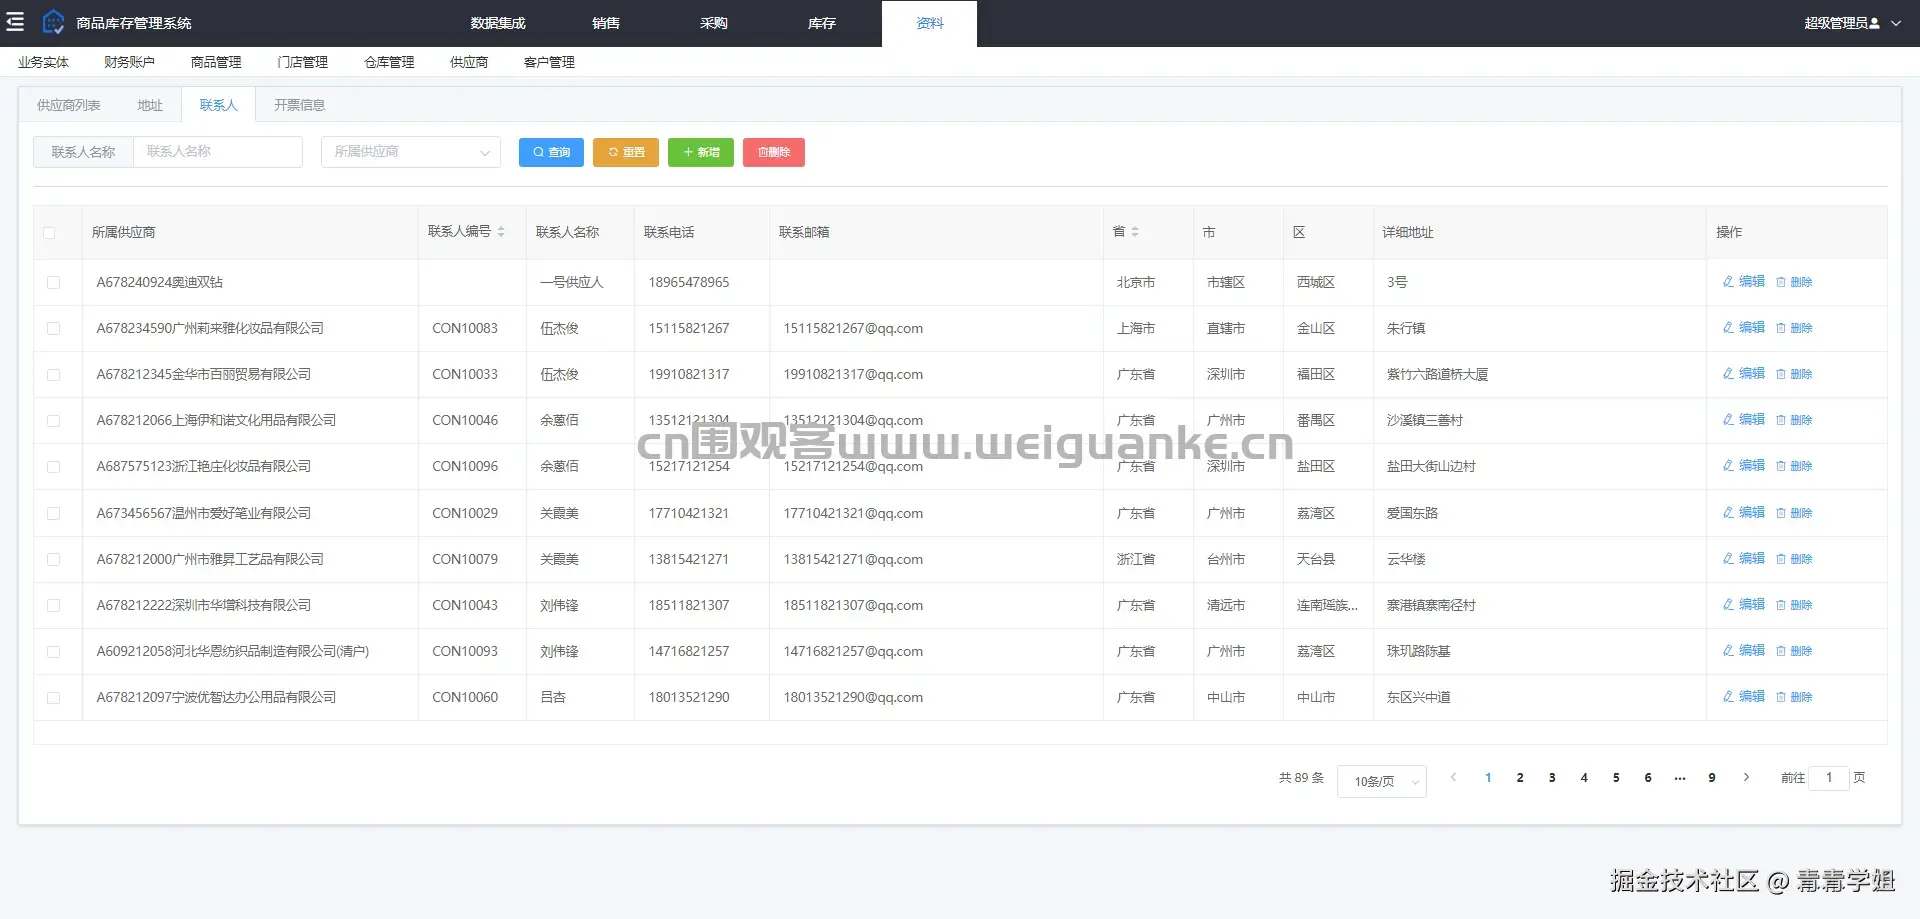The height and width of the screenshot is (919, 1920).
Task: Go to the previous page arrow
Action: pyautogui.click(x=1453, y=778)
